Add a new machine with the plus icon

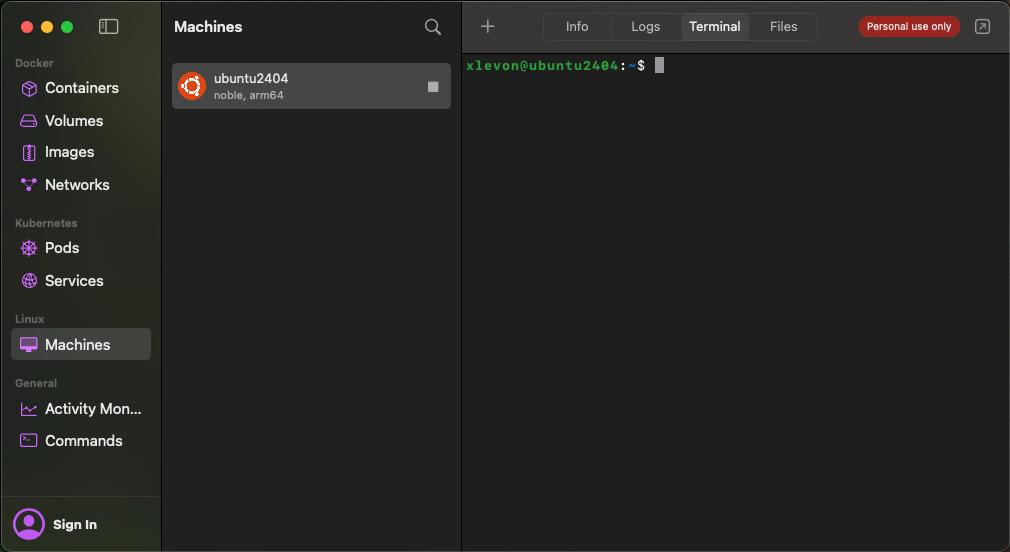[x=488, y=26]
